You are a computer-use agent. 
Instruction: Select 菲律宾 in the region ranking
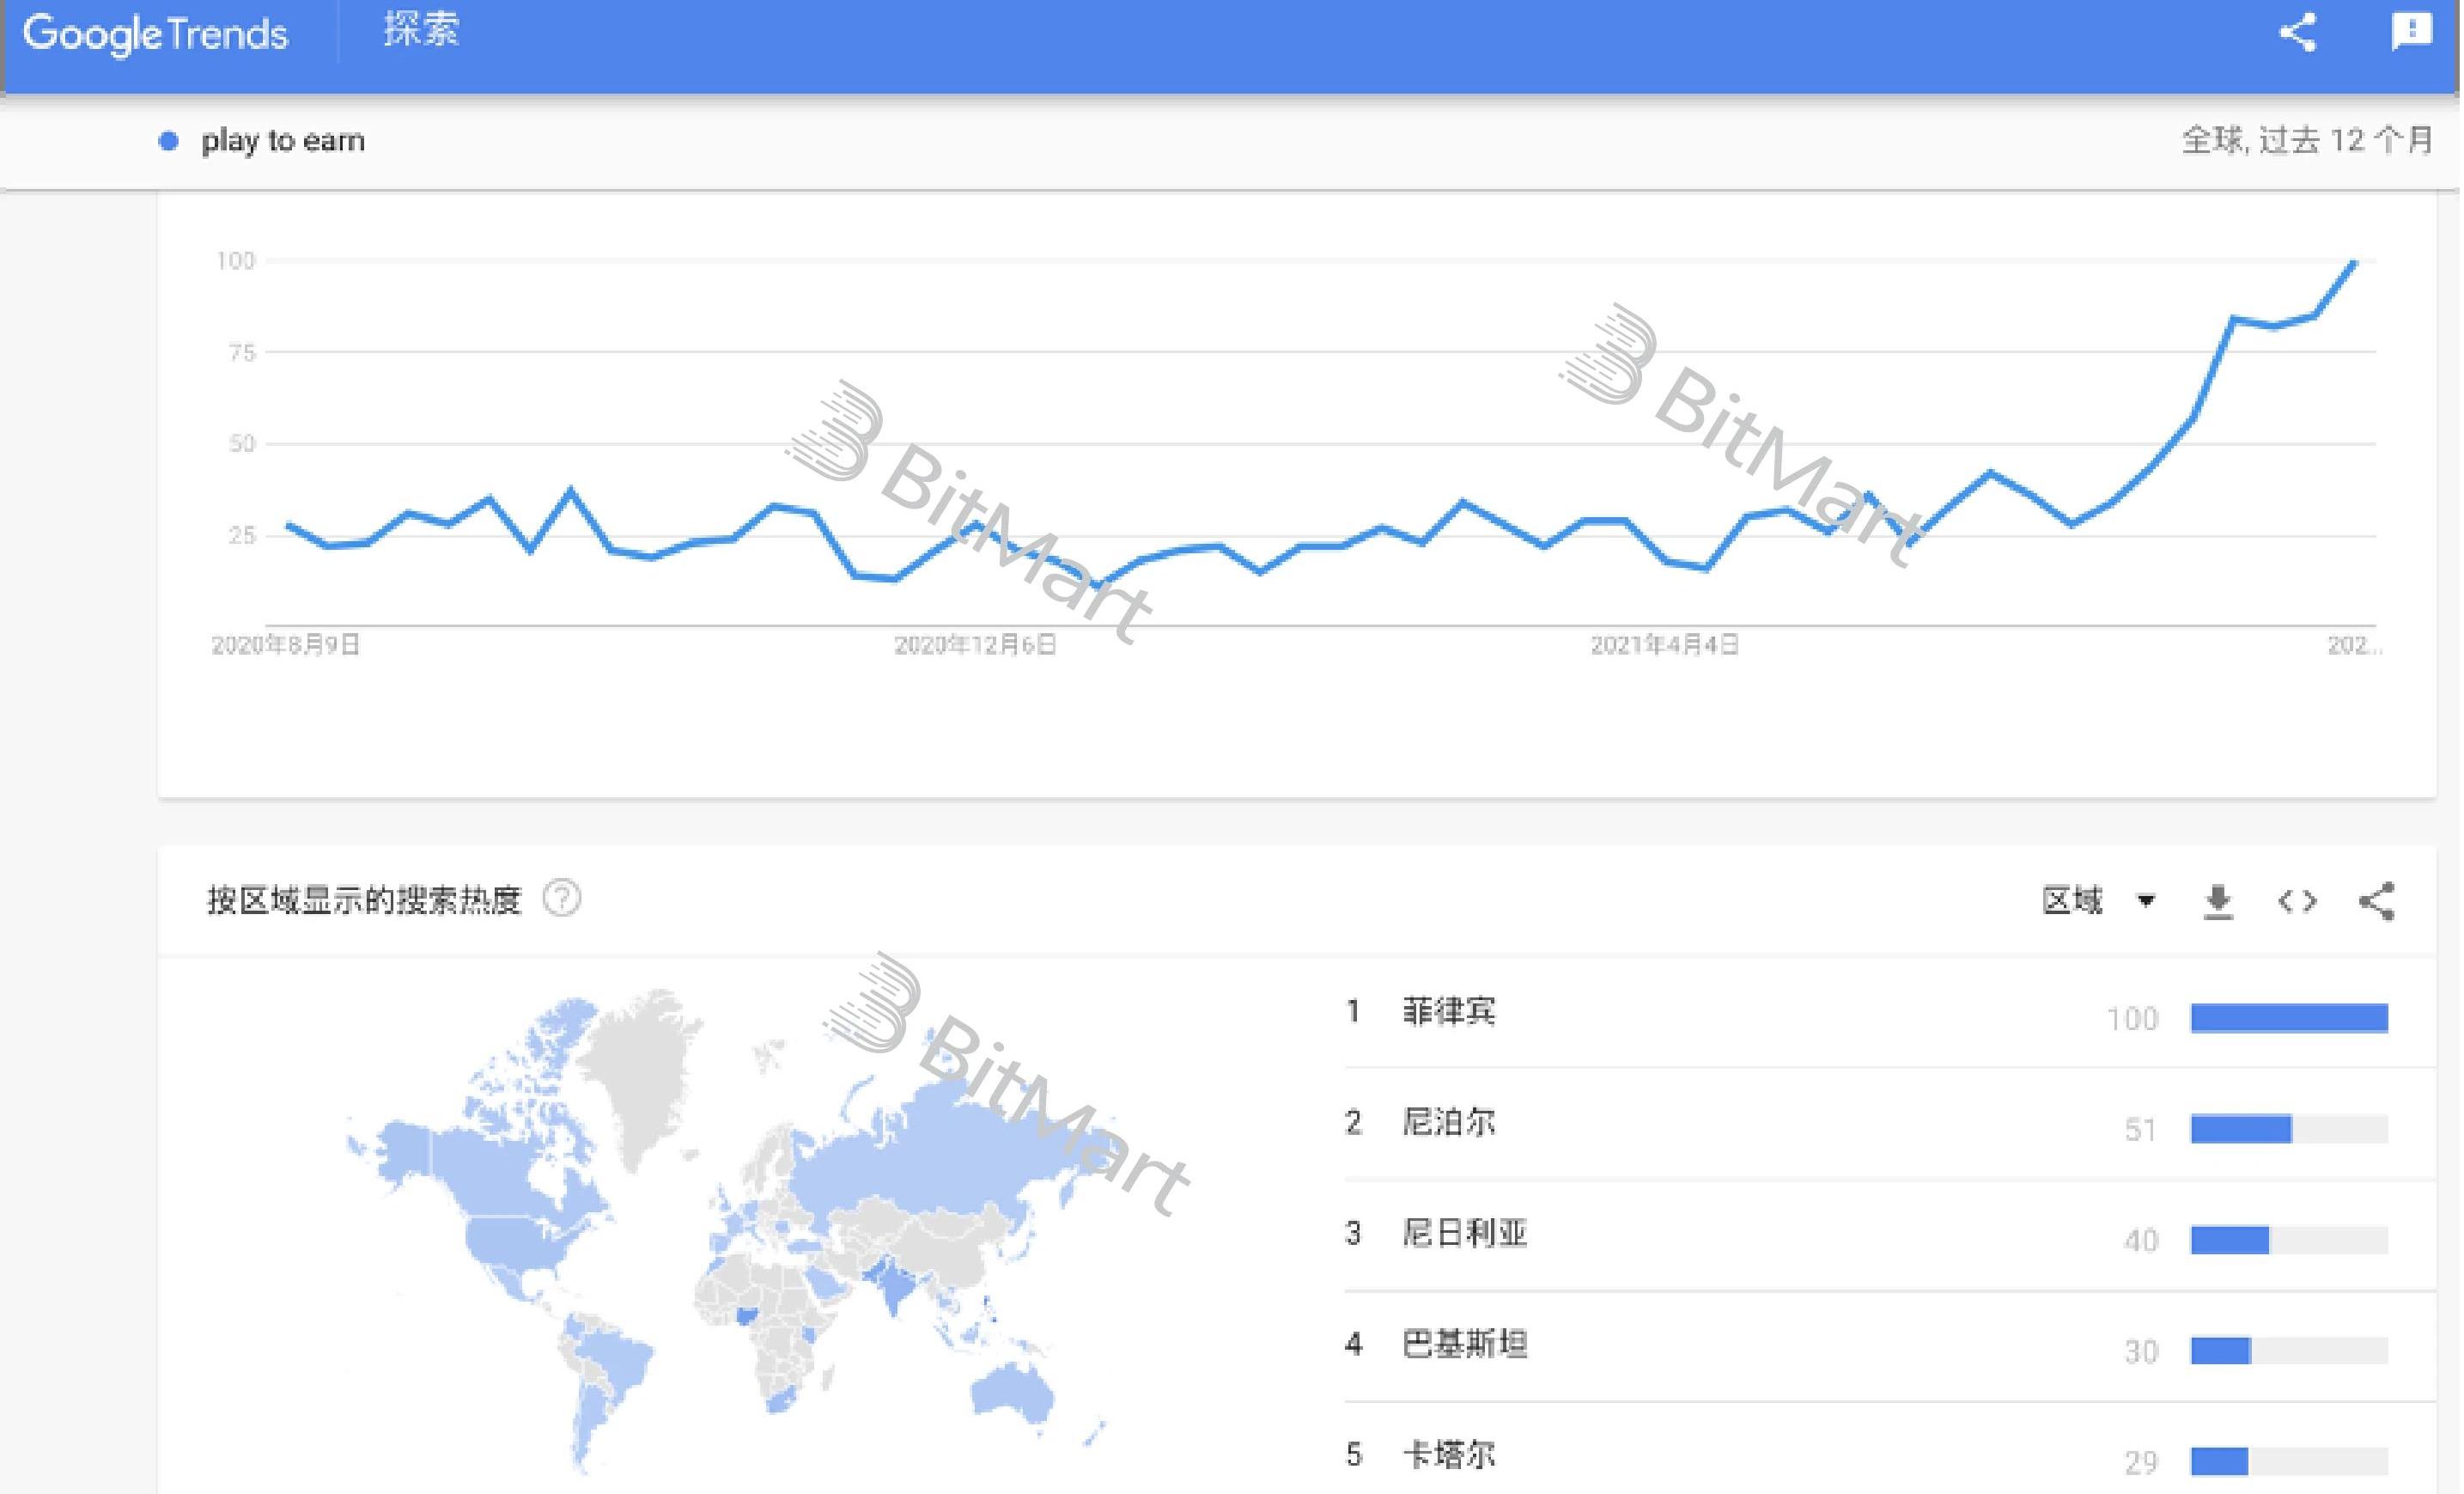tap(1448, 1012)
